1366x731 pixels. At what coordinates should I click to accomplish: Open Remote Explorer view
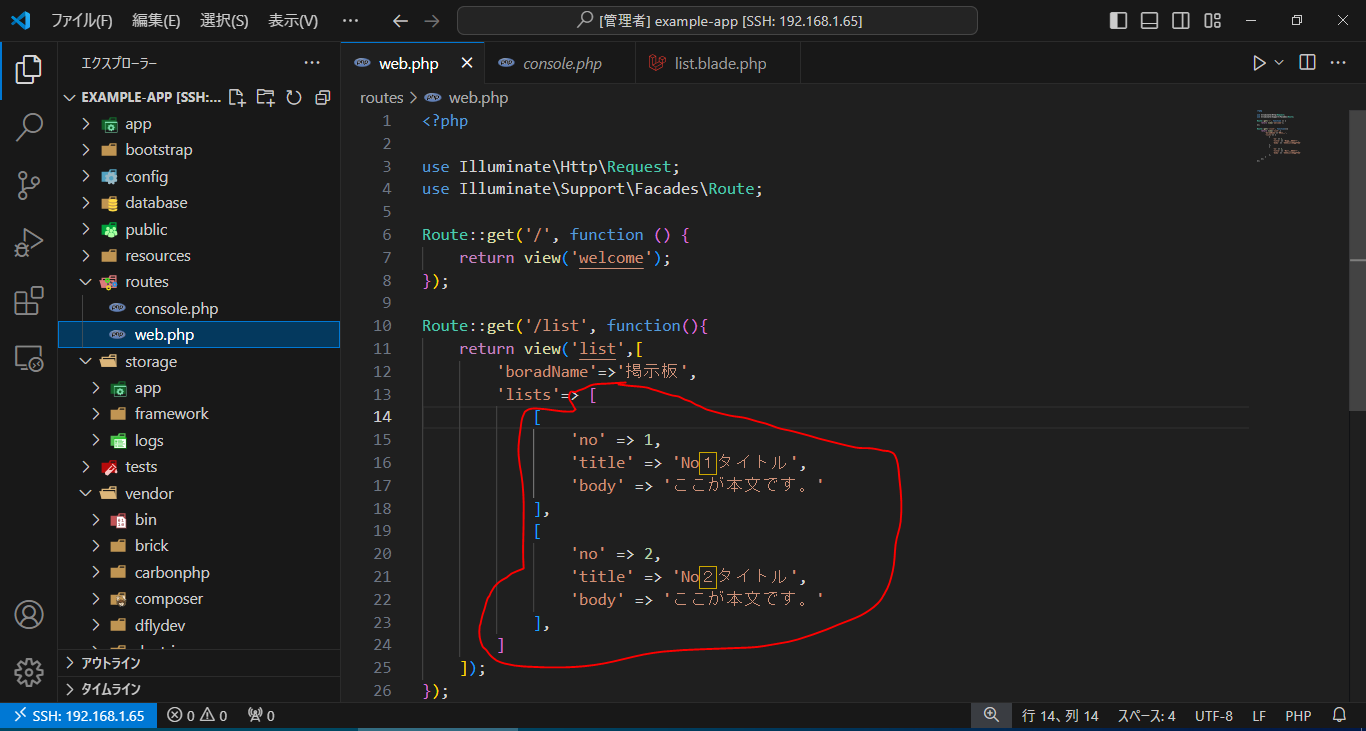pos(29,358)
